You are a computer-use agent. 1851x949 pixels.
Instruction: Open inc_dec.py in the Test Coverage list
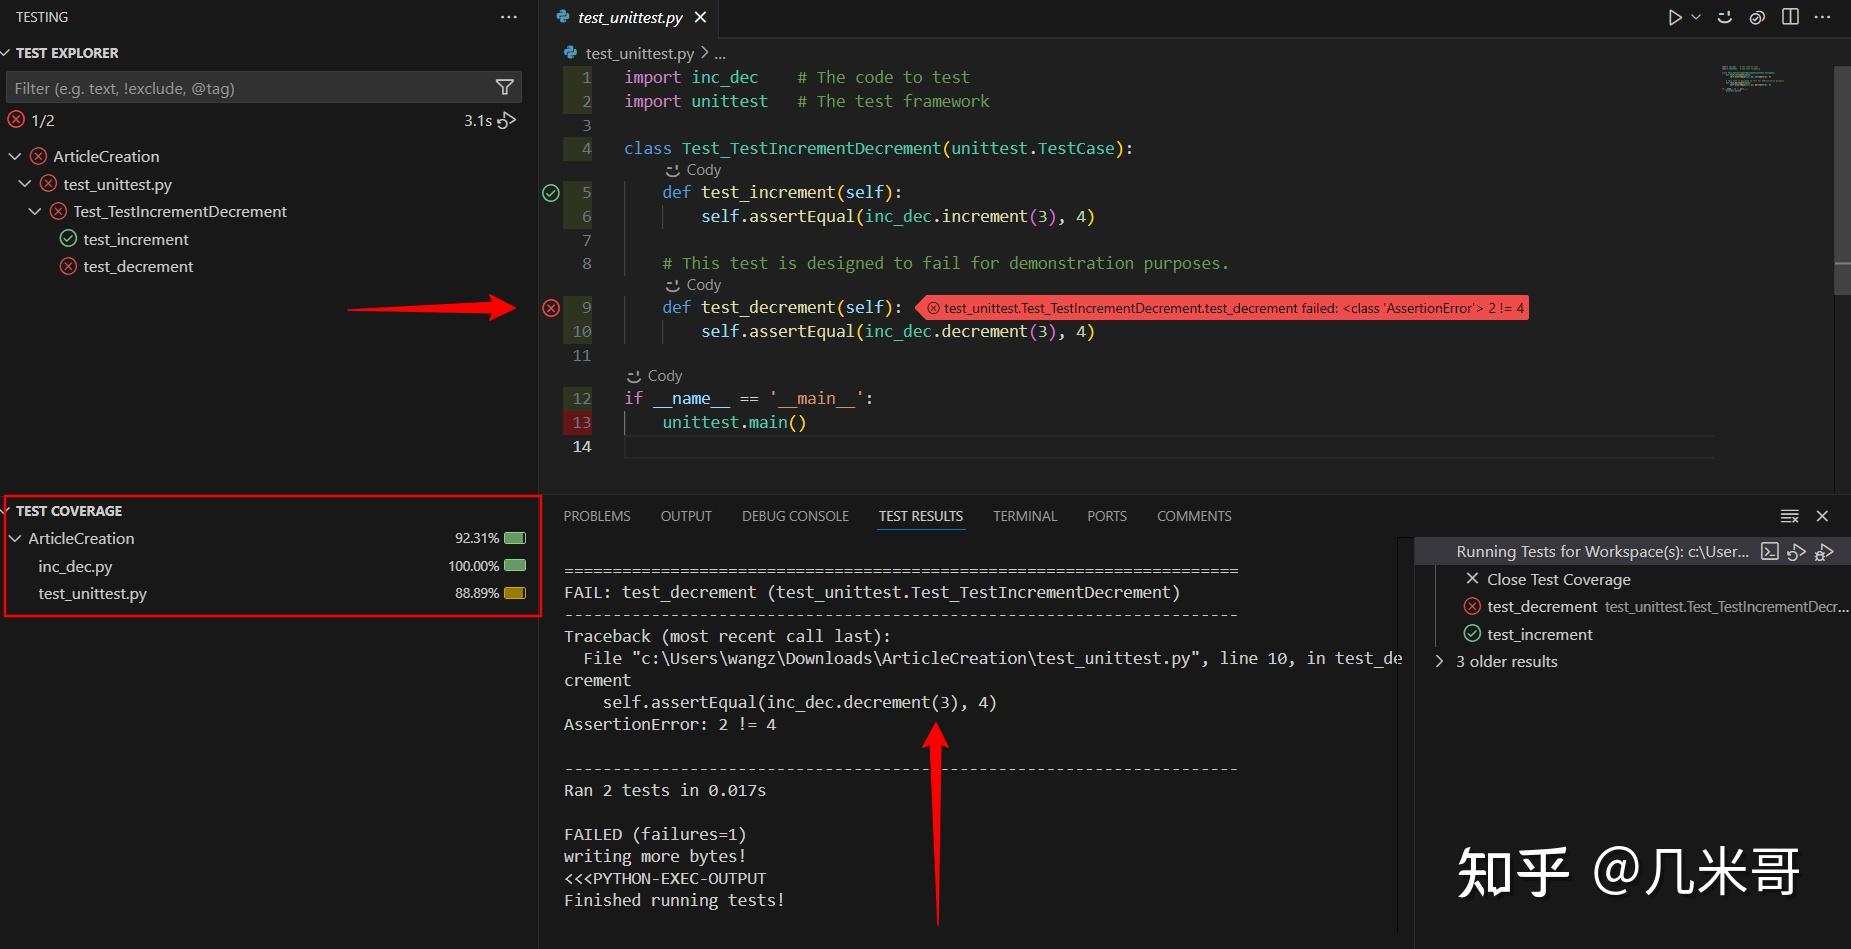point(75,566)
